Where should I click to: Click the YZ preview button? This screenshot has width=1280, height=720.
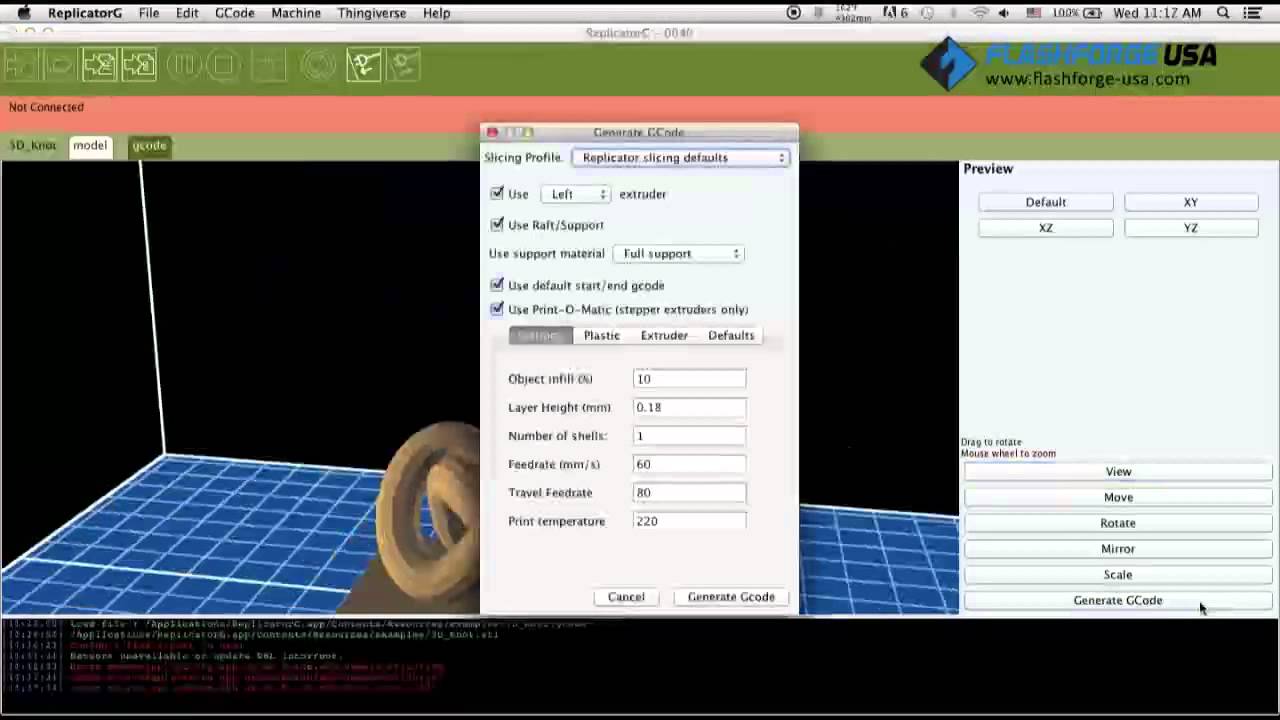click(1191, 228)
